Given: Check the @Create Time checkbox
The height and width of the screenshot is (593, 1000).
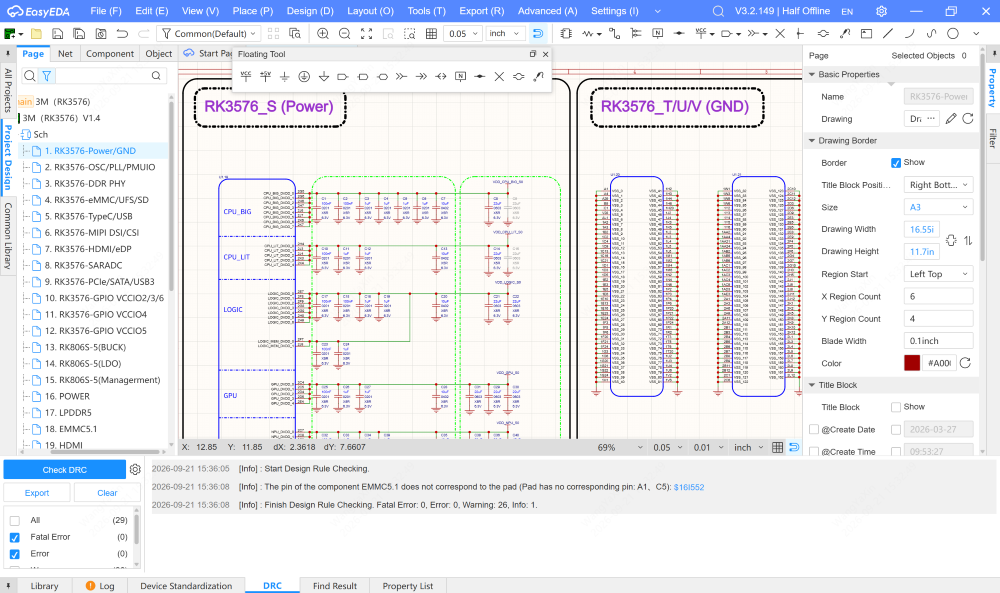Looking at the screenshot, I should (x=814, y=451).
